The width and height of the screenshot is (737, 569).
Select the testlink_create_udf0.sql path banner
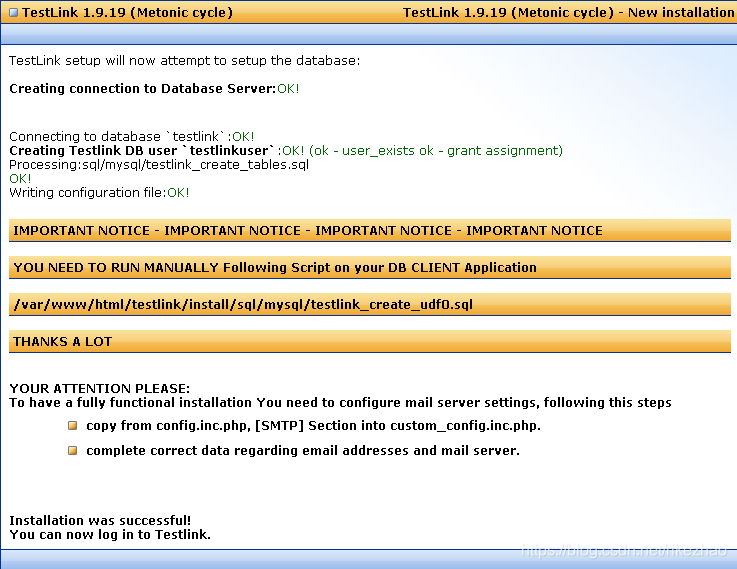(370, 305)
